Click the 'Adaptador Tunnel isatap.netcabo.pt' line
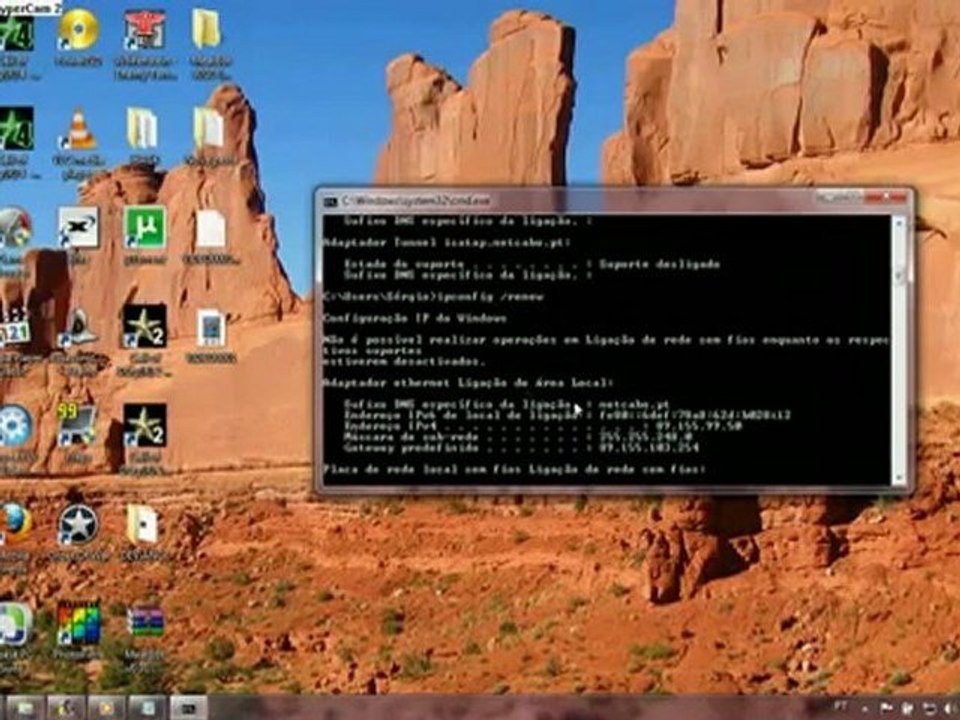Screen dimensions: 960x720 447,243
